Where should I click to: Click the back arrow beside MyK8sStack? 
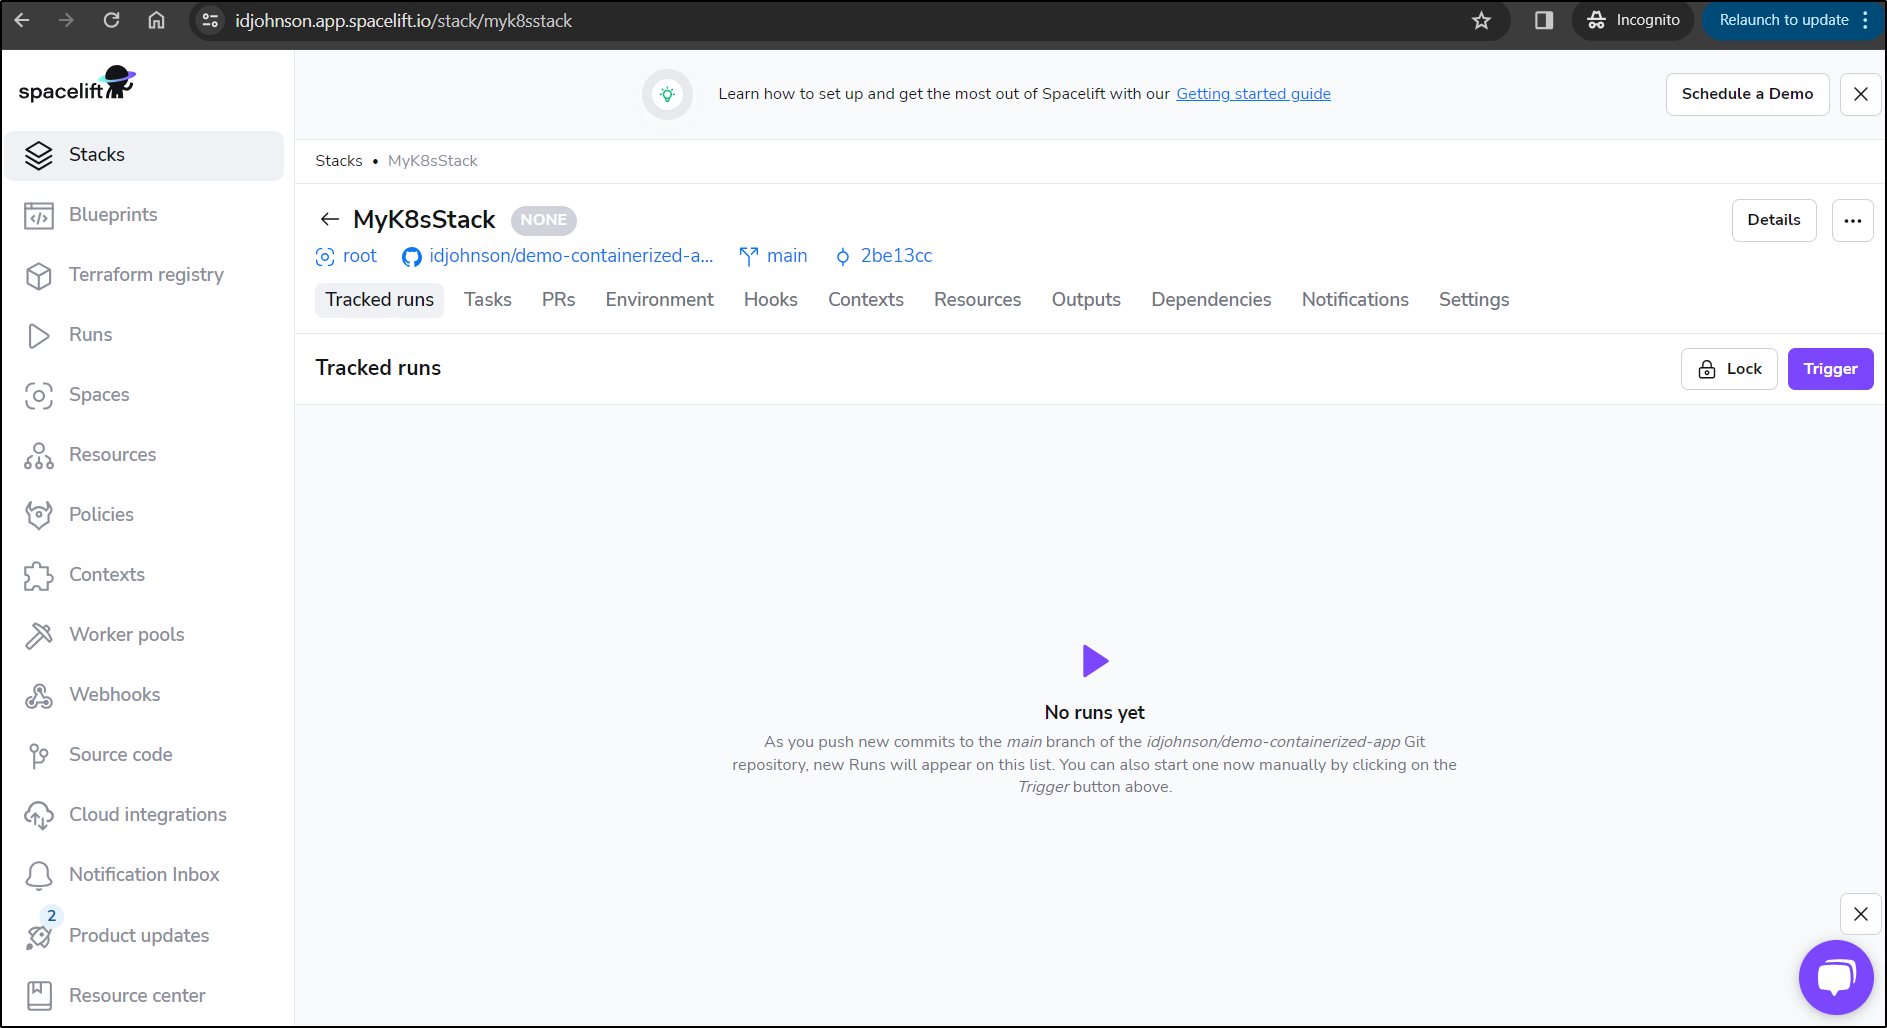(330, 219)
